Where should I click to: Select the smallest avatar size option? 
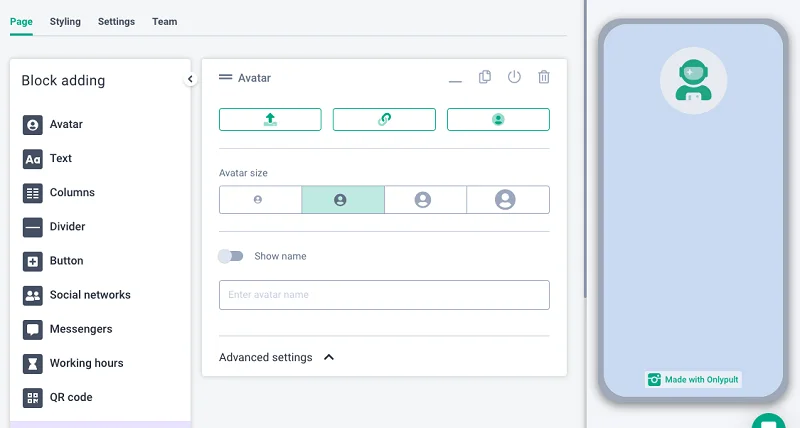259,200
